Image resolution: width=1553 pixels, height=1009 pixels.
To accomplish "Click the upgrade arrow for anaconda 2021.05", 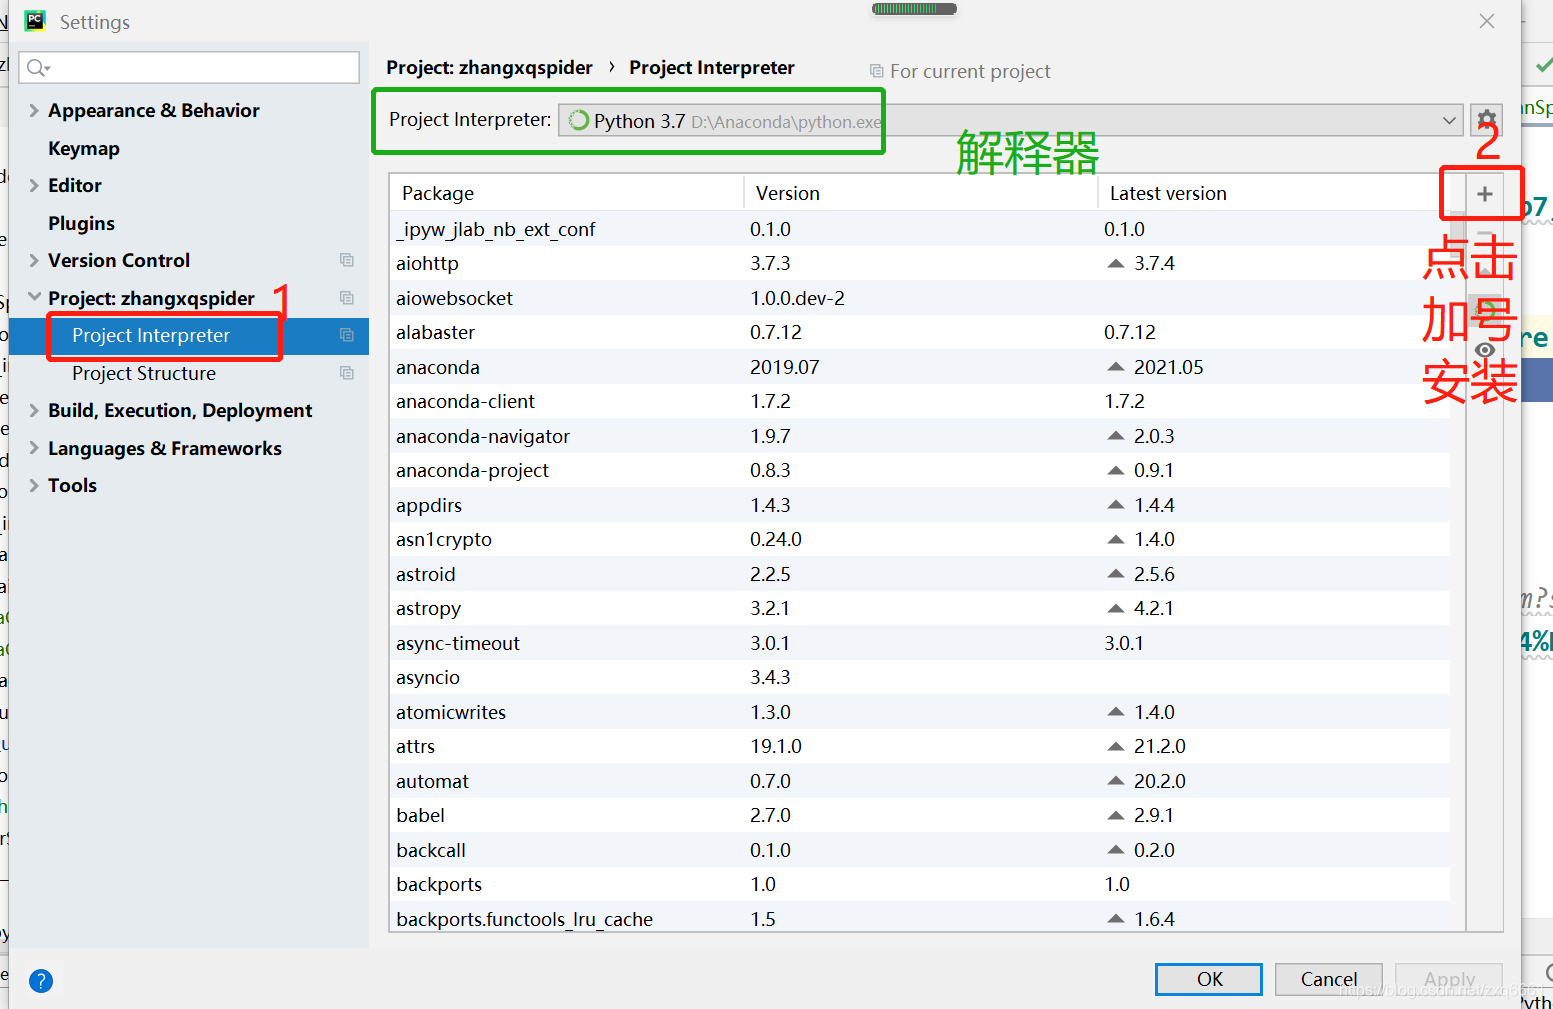I will pos(1116,367).
